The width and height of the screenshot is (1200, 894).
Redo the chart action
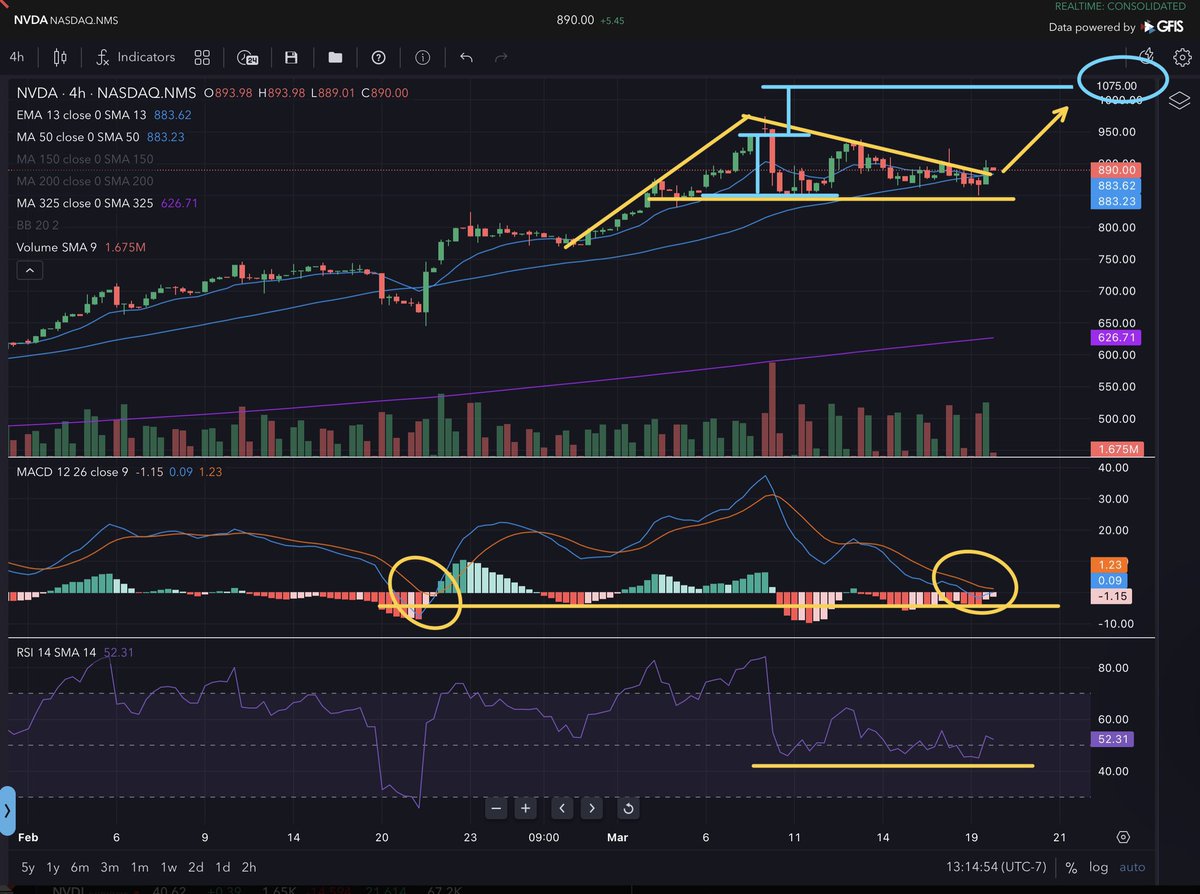(x=502, y=58)
